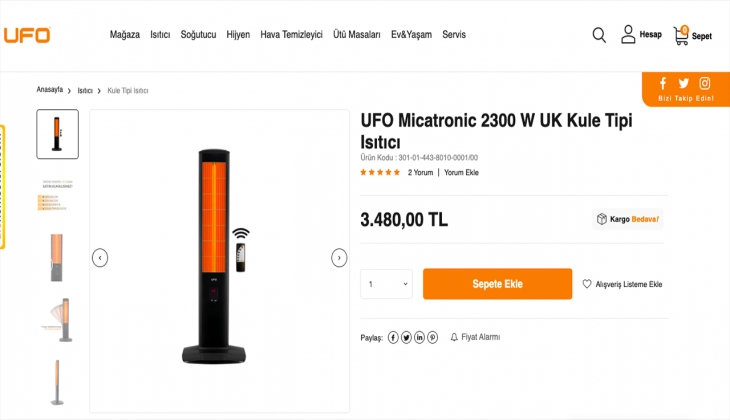Viewport: 730px width, 420px height.
Task: Click Sepete Ekle button
Action: pos(497,284)
